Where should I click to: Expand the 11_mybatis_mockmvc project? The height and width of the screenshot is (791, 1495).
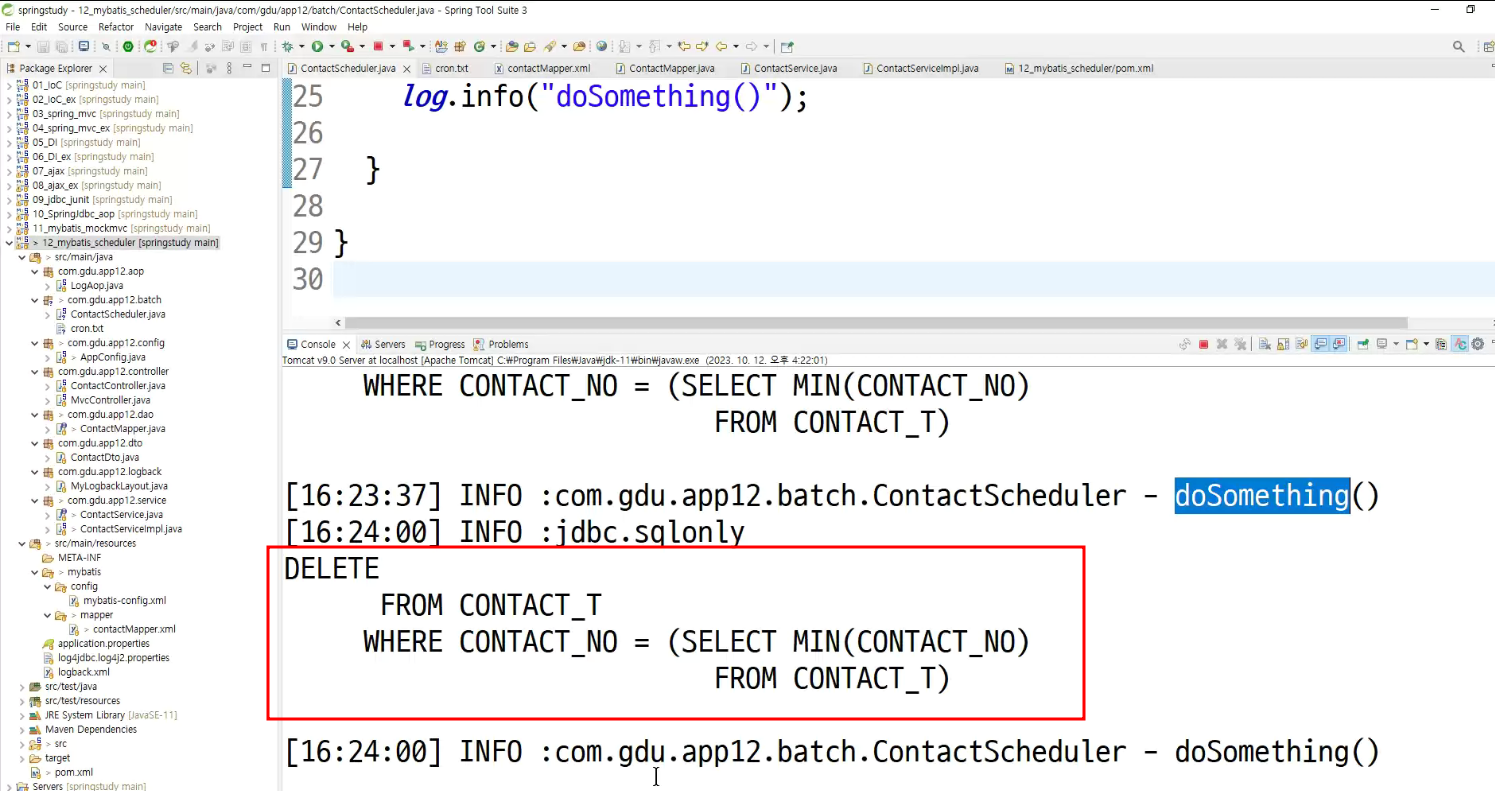click(10, 228)
